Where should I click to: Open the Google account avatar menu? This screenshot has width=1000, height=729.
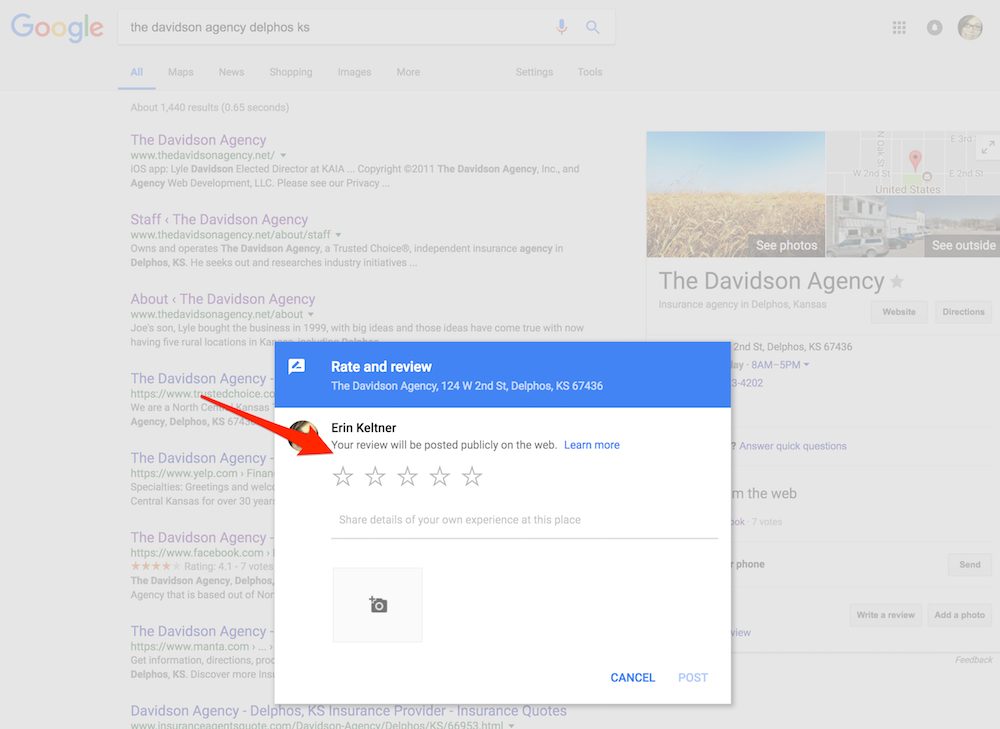[970, 27]
